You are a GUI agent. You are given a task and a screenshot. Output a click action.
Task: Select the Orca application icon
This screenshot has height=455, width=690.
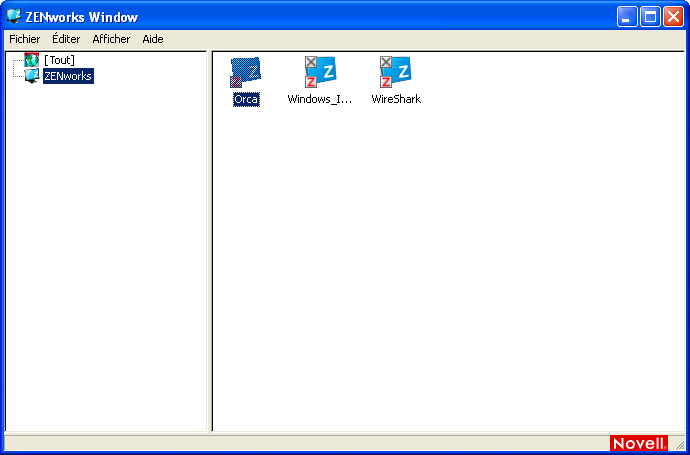(x=246, y=72)
